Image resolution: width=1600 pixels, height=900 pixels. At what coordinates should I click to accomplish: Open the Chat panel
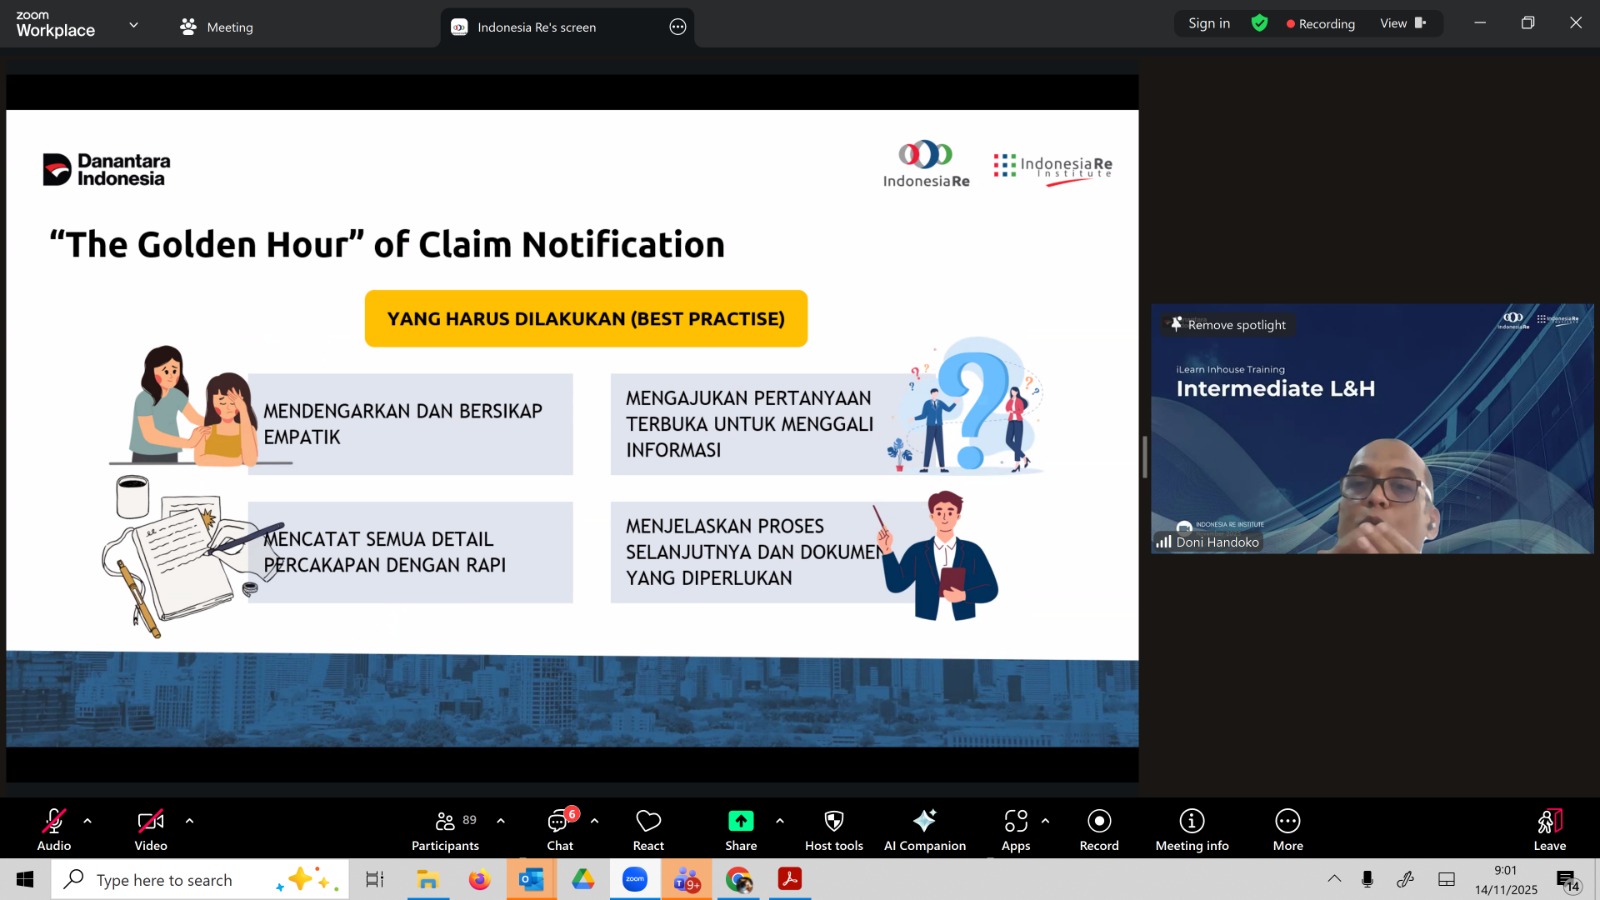[559, 830]
